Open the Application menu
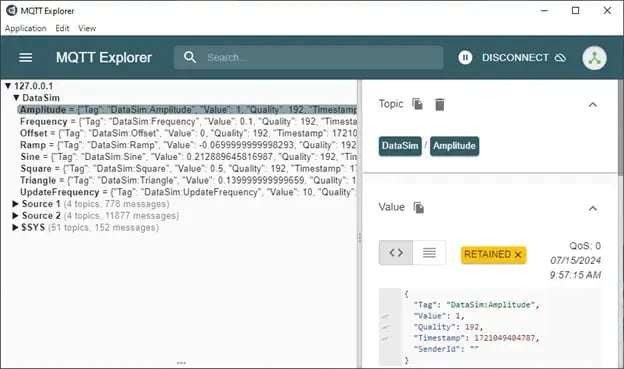The image size is (624, 369). coord(25,28)
